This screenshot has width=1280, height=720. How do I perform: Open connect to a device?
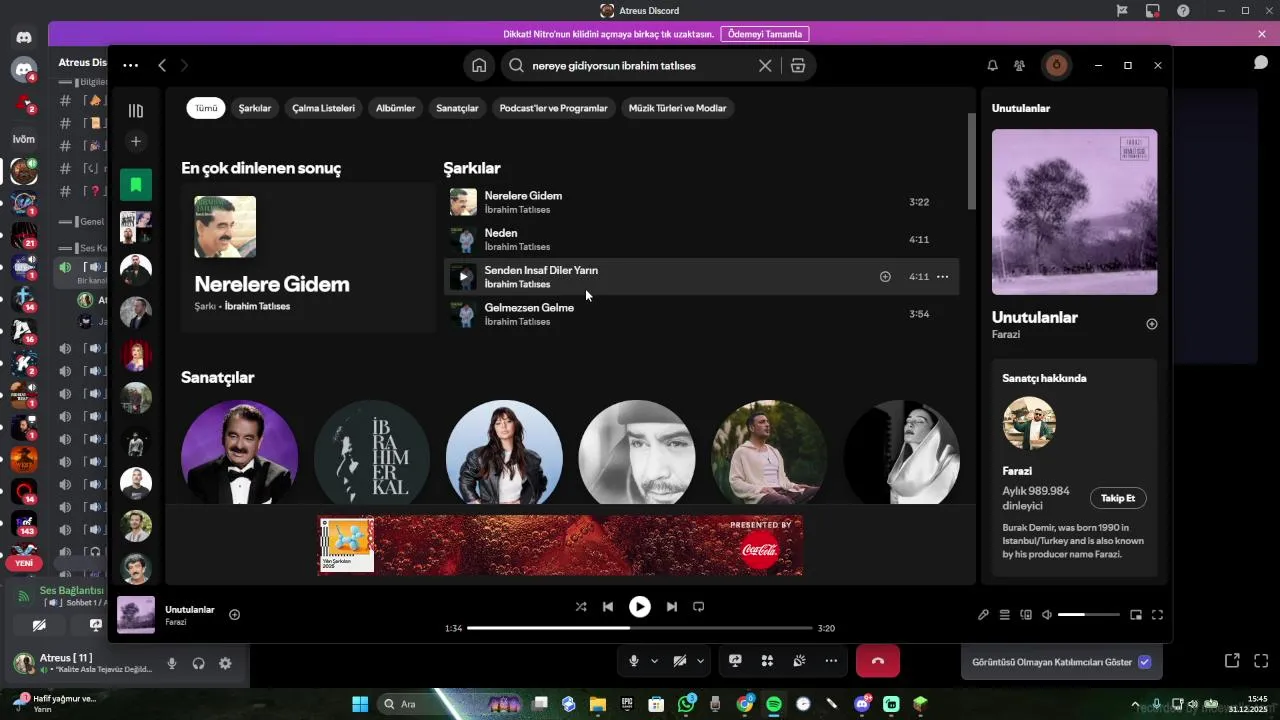(1026, 615)
